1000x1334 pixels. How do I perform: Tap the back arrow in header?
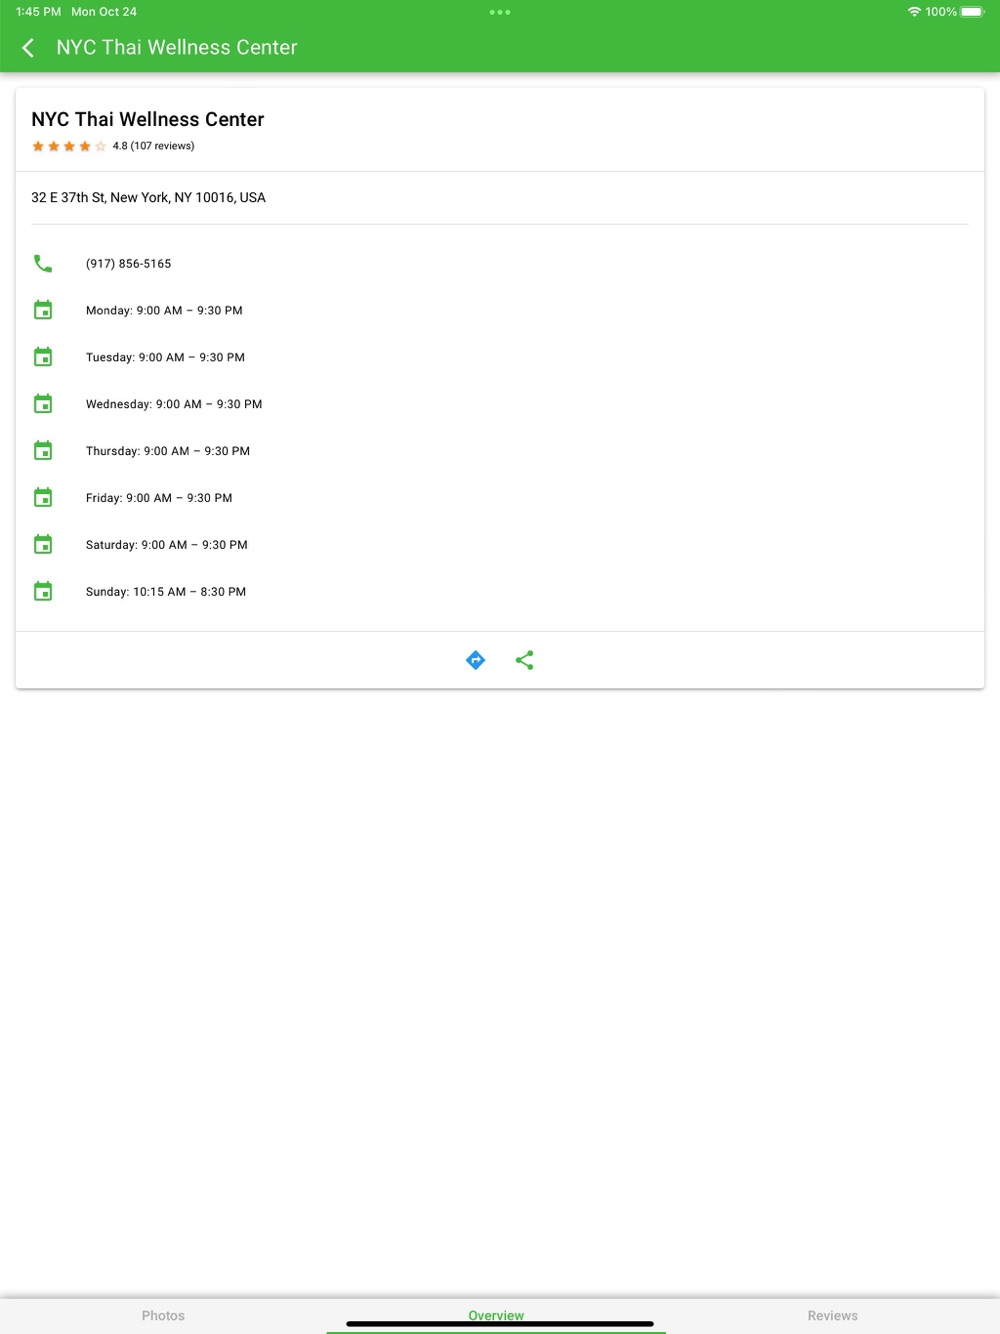tap(29, 48)
